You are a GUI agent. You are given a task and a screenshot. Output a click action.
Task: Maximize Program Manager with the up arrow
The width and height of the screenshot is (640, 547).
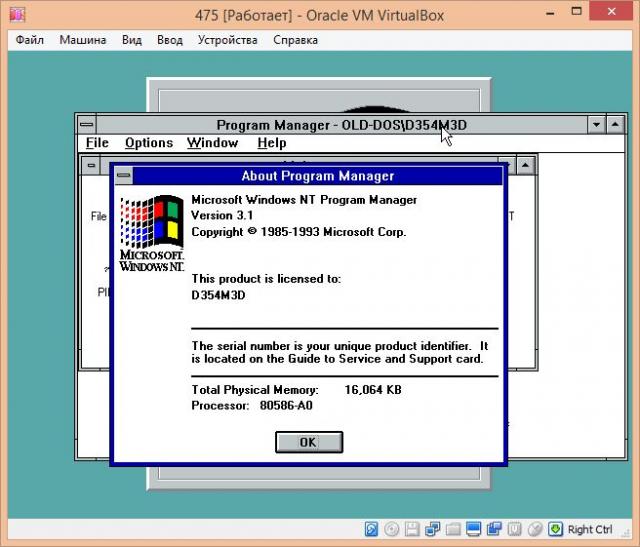click(615, 125)
